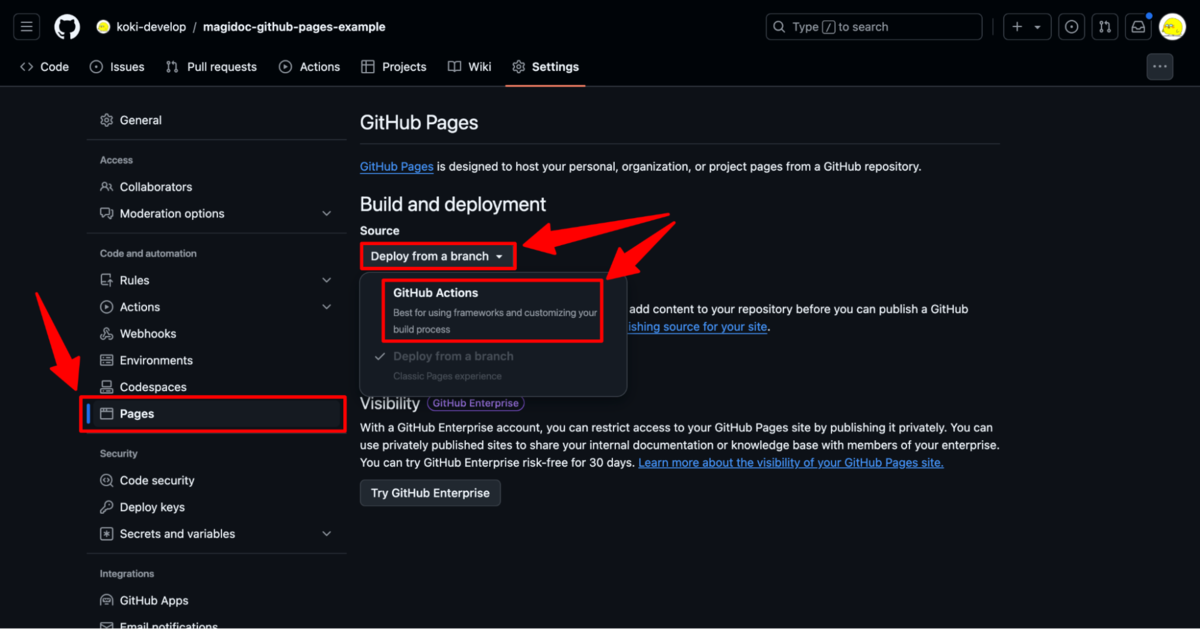Click the Environments server icon
The image size is (1200, 629).
tap(107, 360)
